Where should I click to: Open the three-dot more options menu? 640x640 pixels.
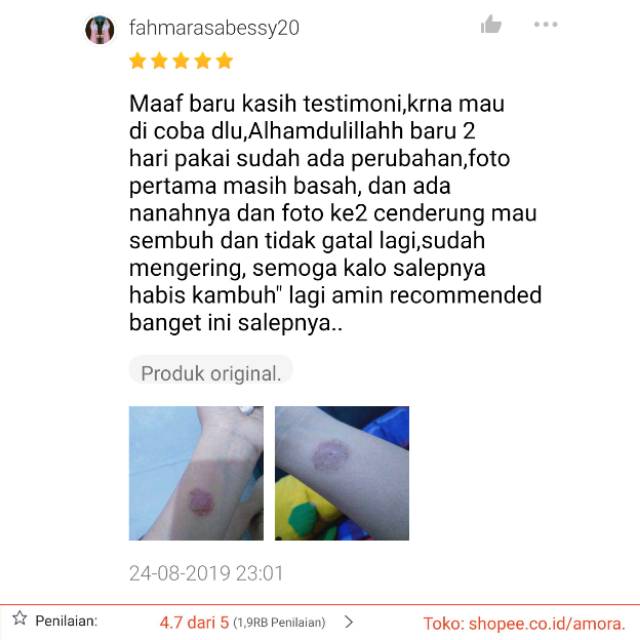click(546, 24)
